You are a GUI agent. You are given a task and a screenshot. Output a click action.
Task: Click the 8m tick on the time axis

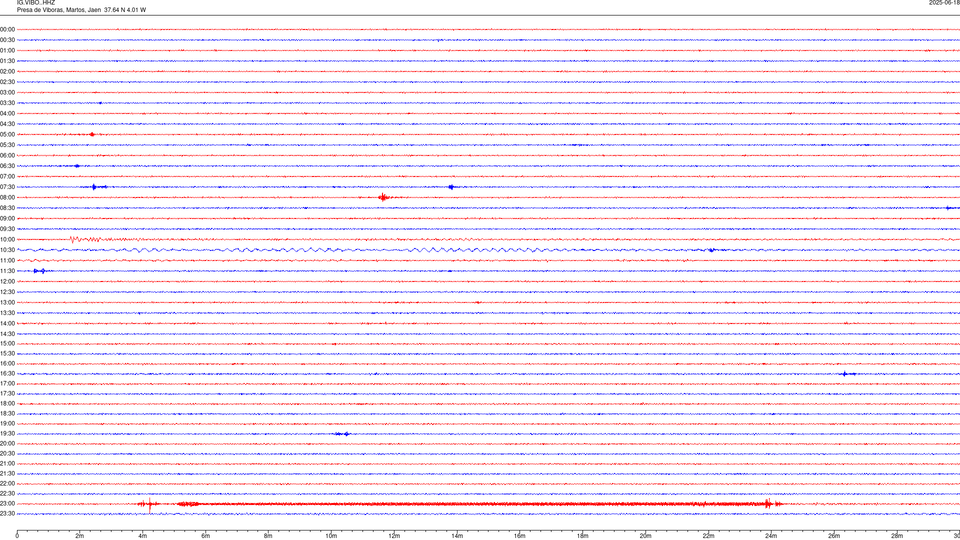[x=268, y=536]
